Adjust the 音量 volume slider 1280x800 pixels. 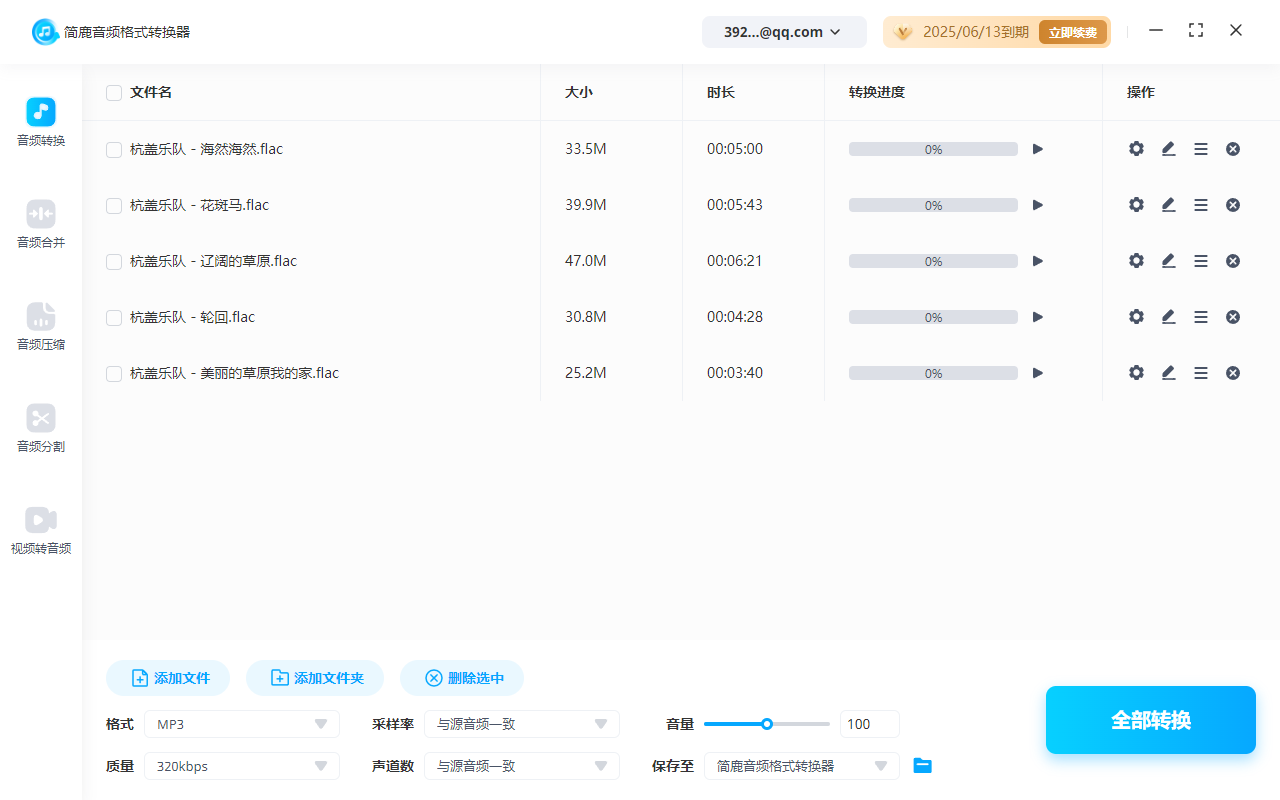pos(767,723)
